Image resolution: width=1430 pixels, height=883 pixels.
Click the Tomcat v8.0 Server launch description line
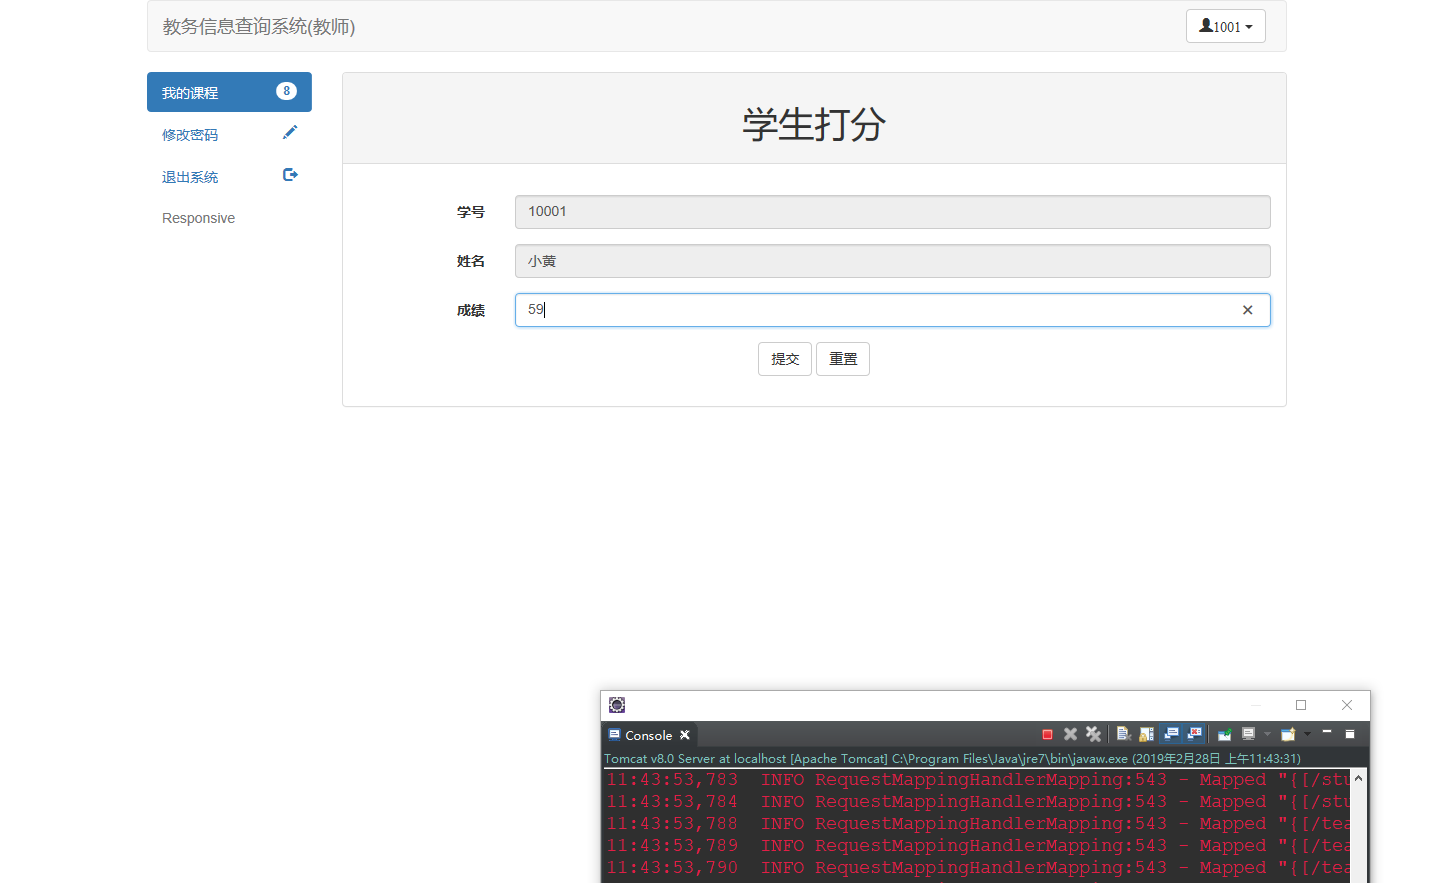tap(952, 759)
